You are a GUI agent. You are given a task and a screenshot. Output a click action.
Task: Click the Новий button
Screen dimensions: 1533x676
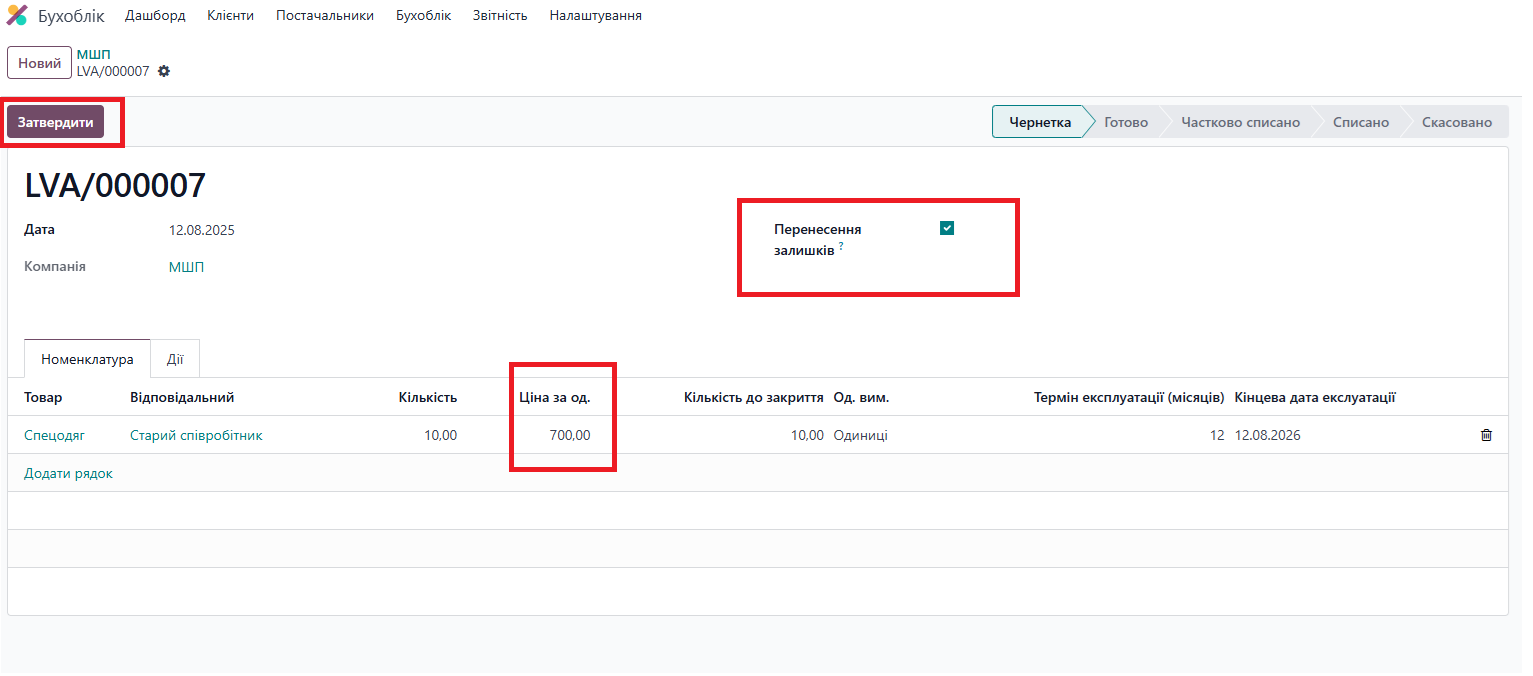(x=39, y=63)
